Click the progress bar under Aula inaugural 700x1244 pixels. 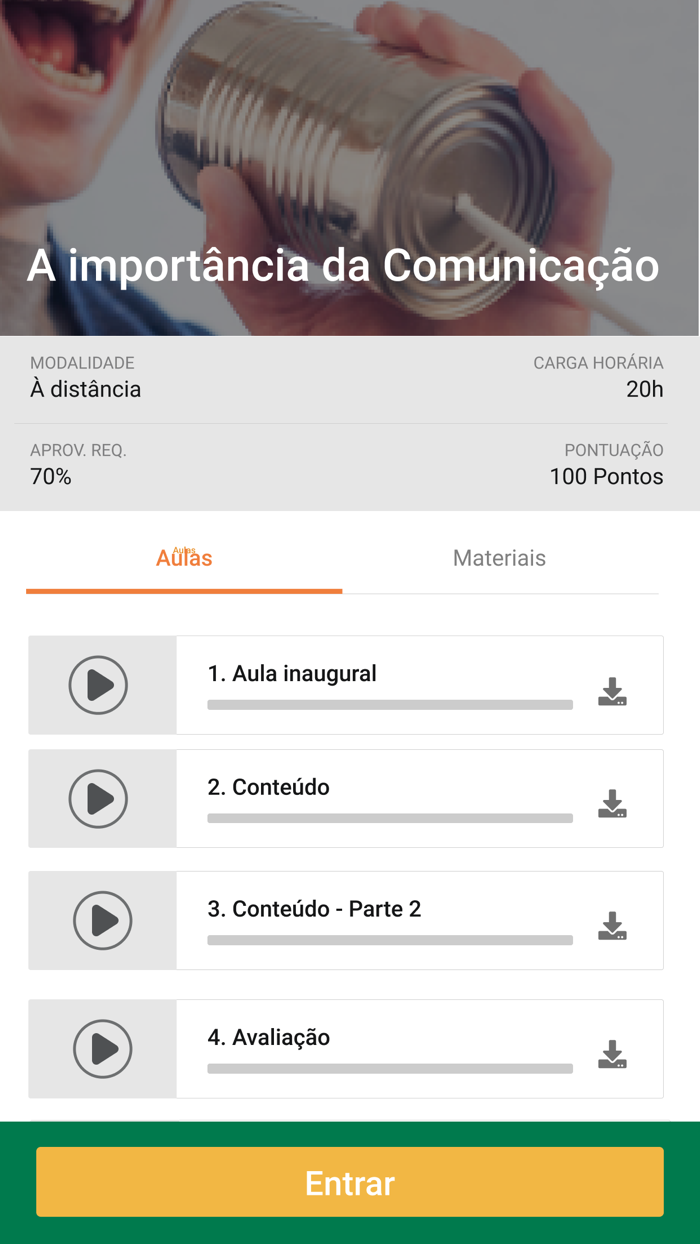pyautogui.click(x=389, y=705)
